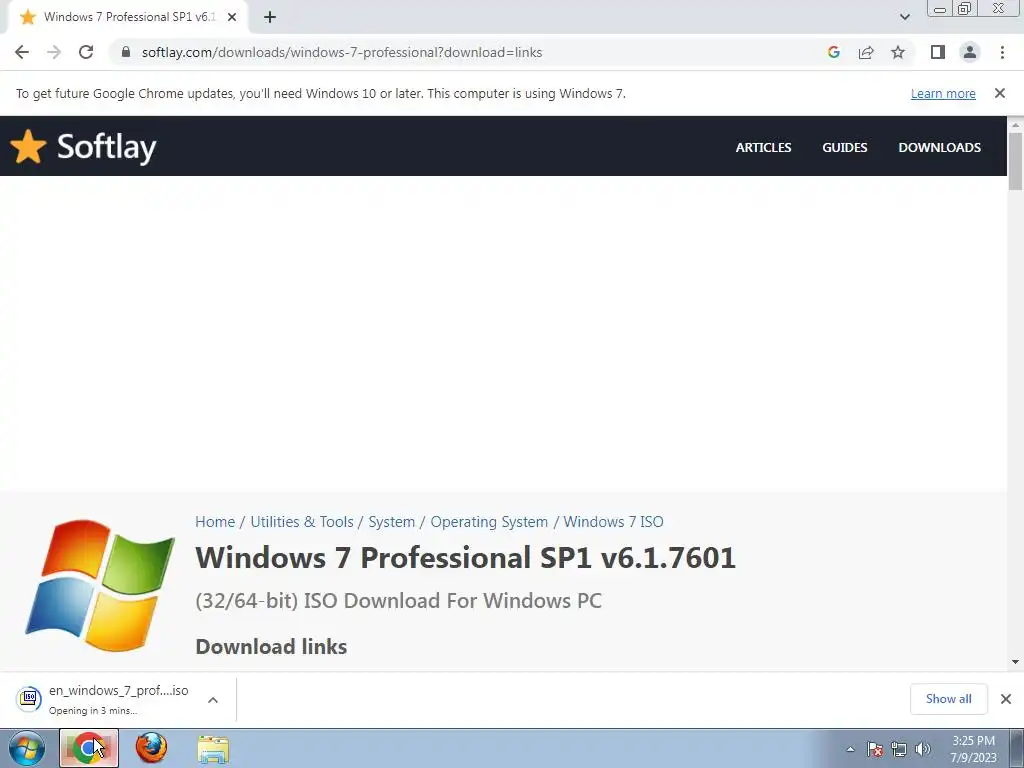Open the ARTICLES menu
The width and height of the screenshot is (1024, 768).
click(763, 148)
